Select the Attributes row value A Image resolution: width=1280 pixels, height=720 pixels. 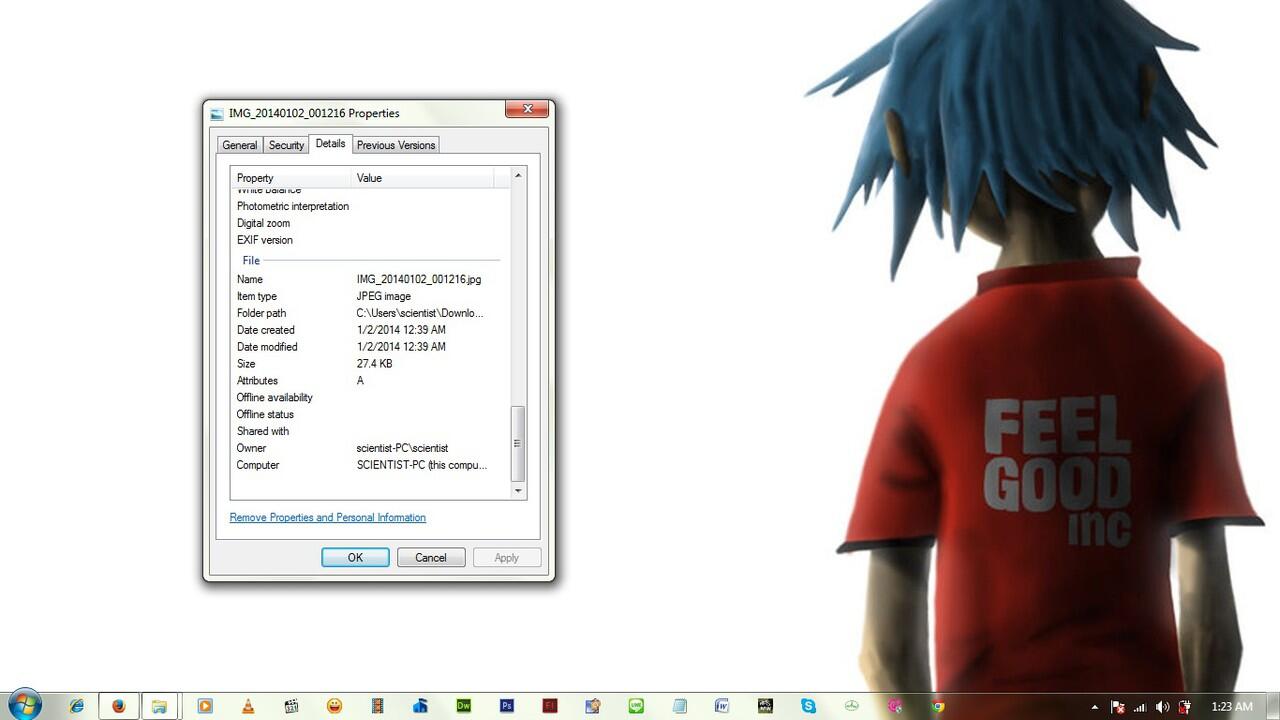click(x=361, y=381)
